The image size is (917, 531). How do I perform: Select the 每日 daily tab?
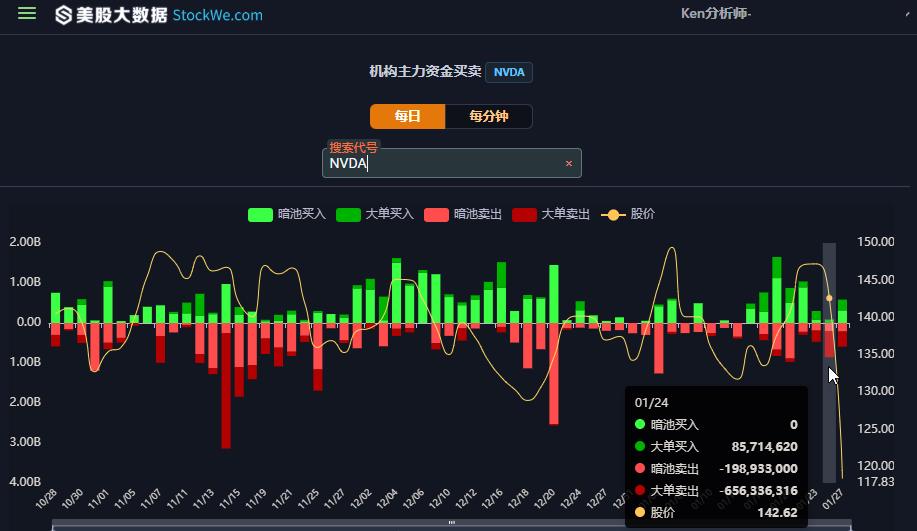point(408,116)
